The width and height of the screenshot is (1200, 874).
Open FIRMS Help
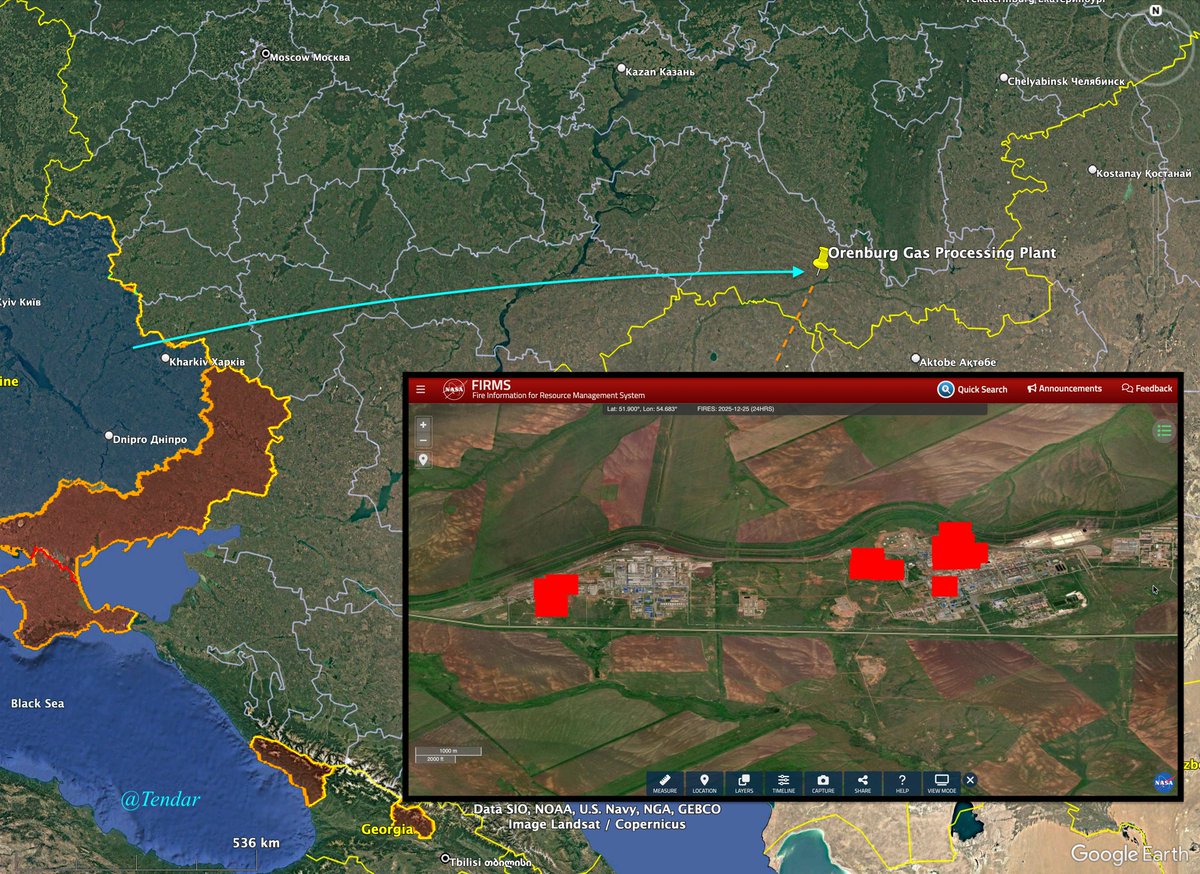(901, 782)
